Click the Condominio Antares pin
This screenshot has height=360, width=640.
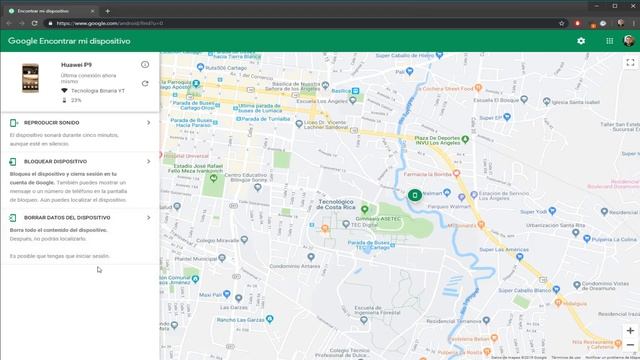(311, 257)
